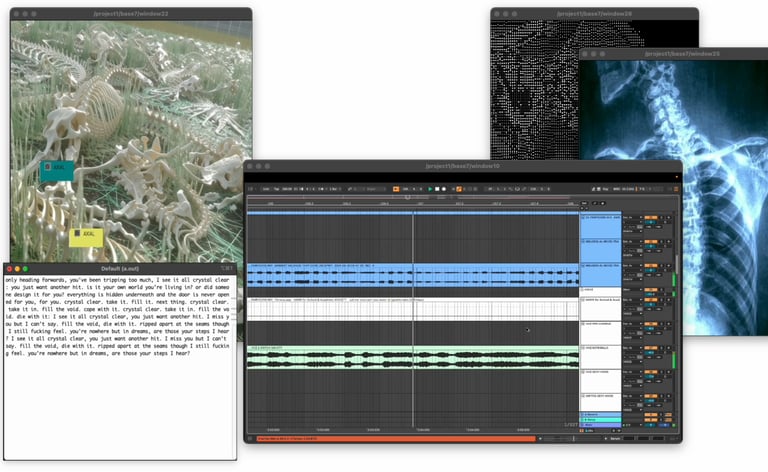768x472 pixels.
Task: Select the teal AXAL label on skeleton image
Action: 57,168
